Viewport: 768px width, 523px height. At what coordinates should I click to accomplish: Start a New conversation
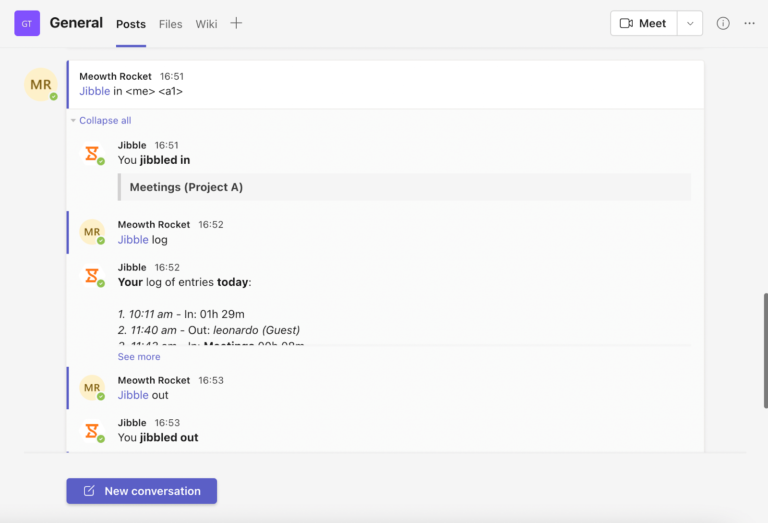[142, 491]
